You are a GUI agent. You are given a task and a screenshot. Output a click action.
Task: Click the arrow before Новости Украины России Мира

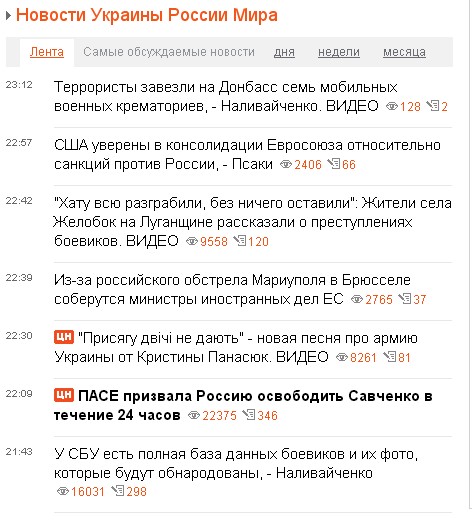coord(9,15)
